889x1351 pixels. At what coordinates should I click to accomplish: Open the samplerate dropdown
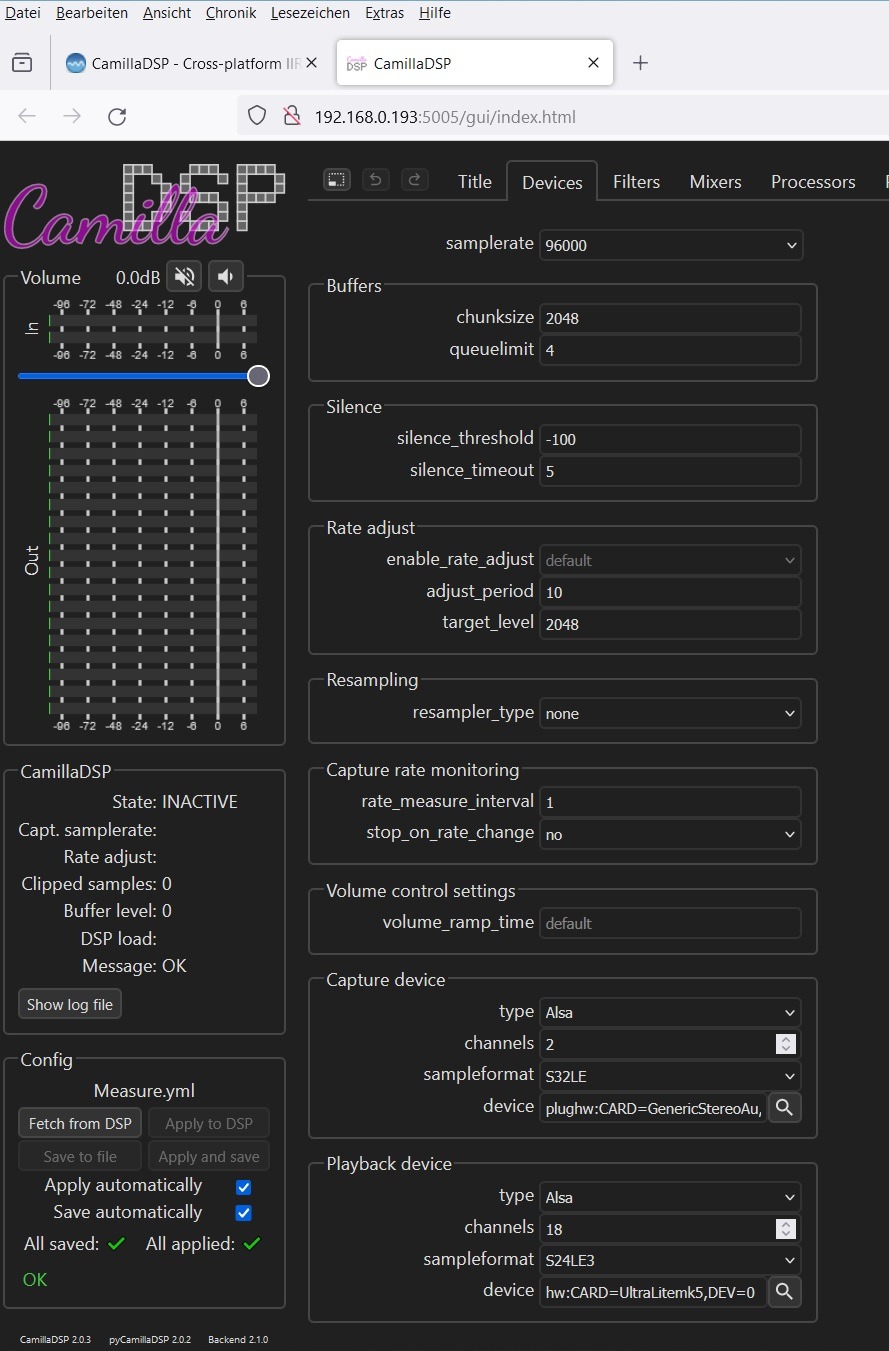click(671, 245)
